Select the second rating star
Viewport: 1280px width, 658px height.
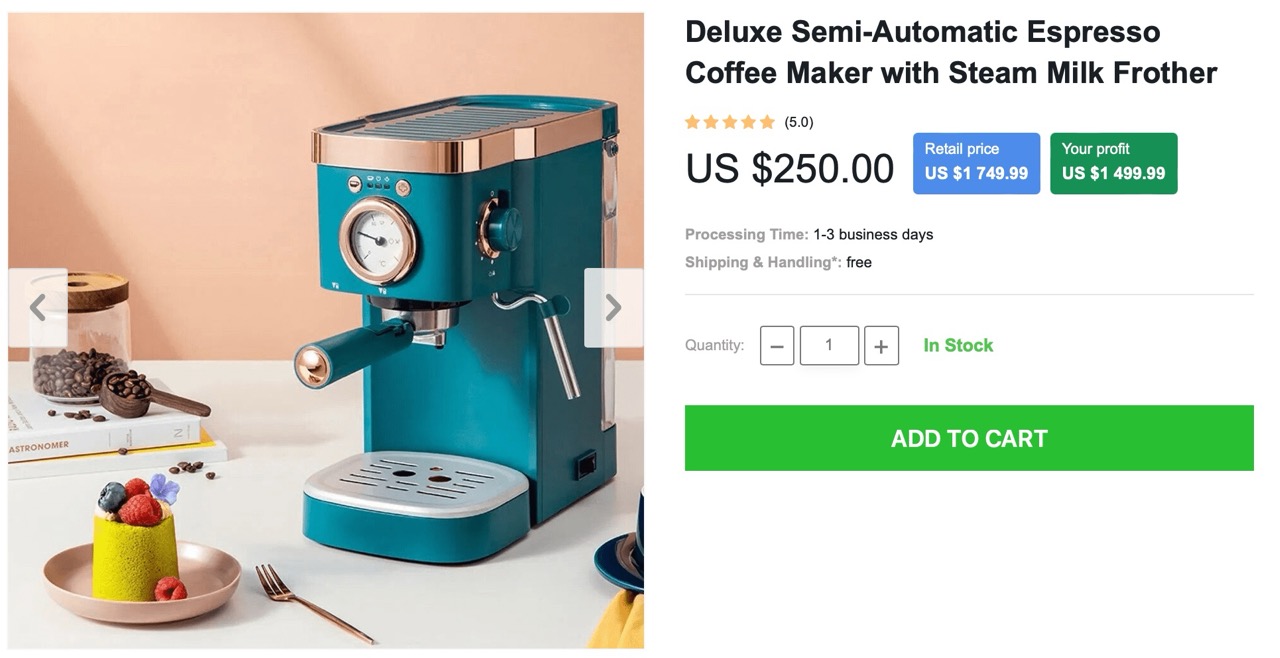tap(711, 122)
